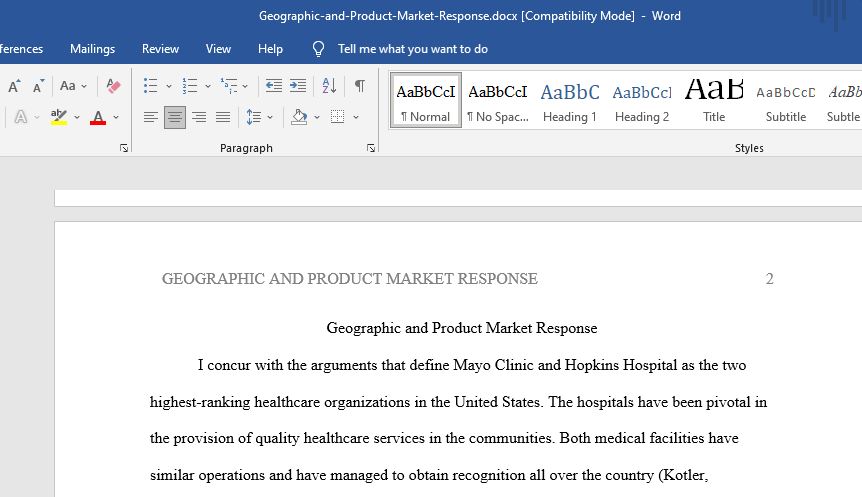Screen dimensions: 862x497
Task: Apply text effects with the outlined A icon
Action: pos(20,117)
